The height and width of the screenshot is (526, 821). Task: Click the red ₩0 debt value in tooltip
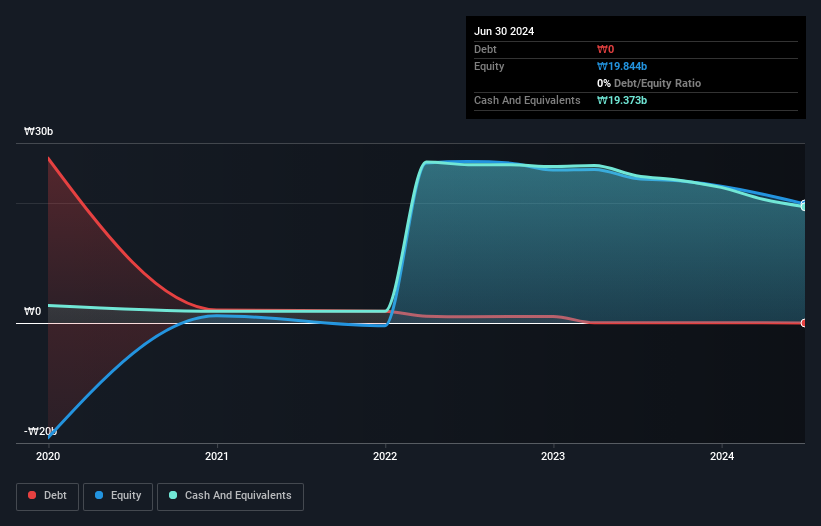pos(605,49)
